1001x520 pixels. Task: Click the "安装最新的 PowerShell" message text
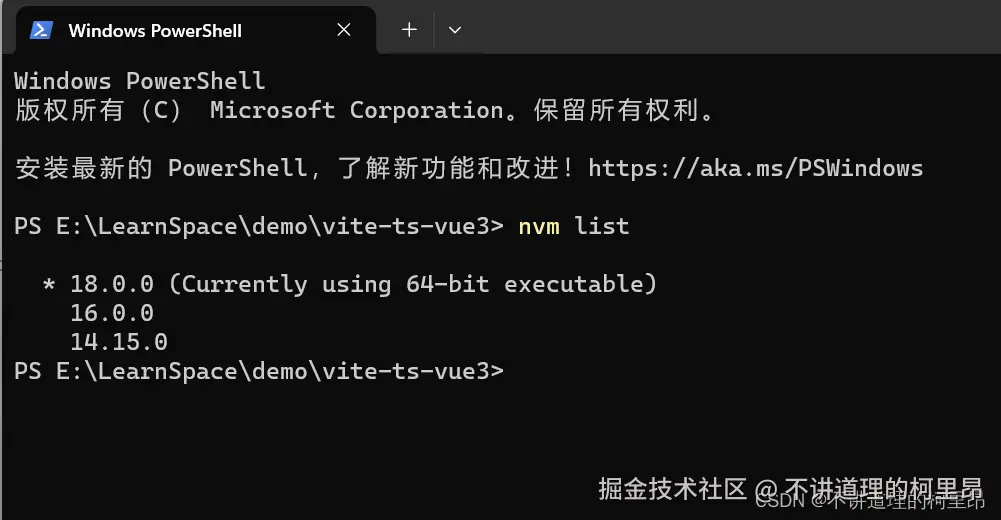click(160, 167)
